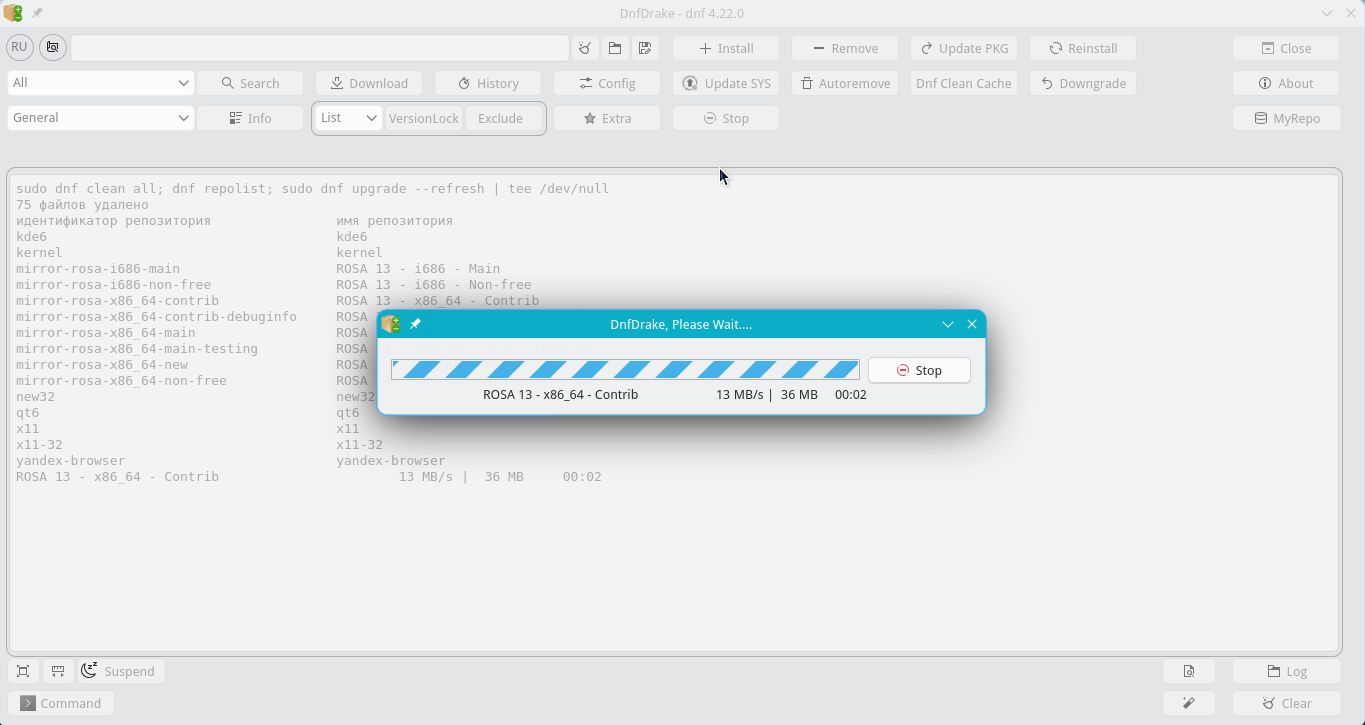Click Update SYS button

(727, 83)
